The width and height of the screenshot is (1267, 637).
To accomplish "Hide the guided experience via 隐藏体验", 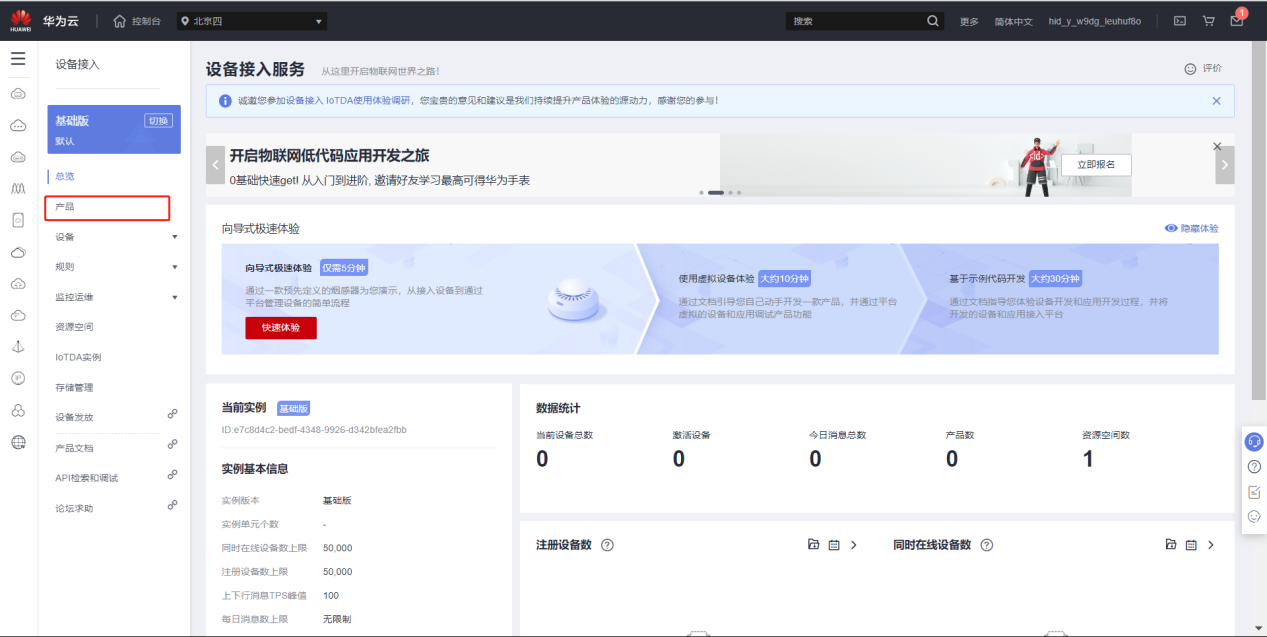I will click(1192, 228).
